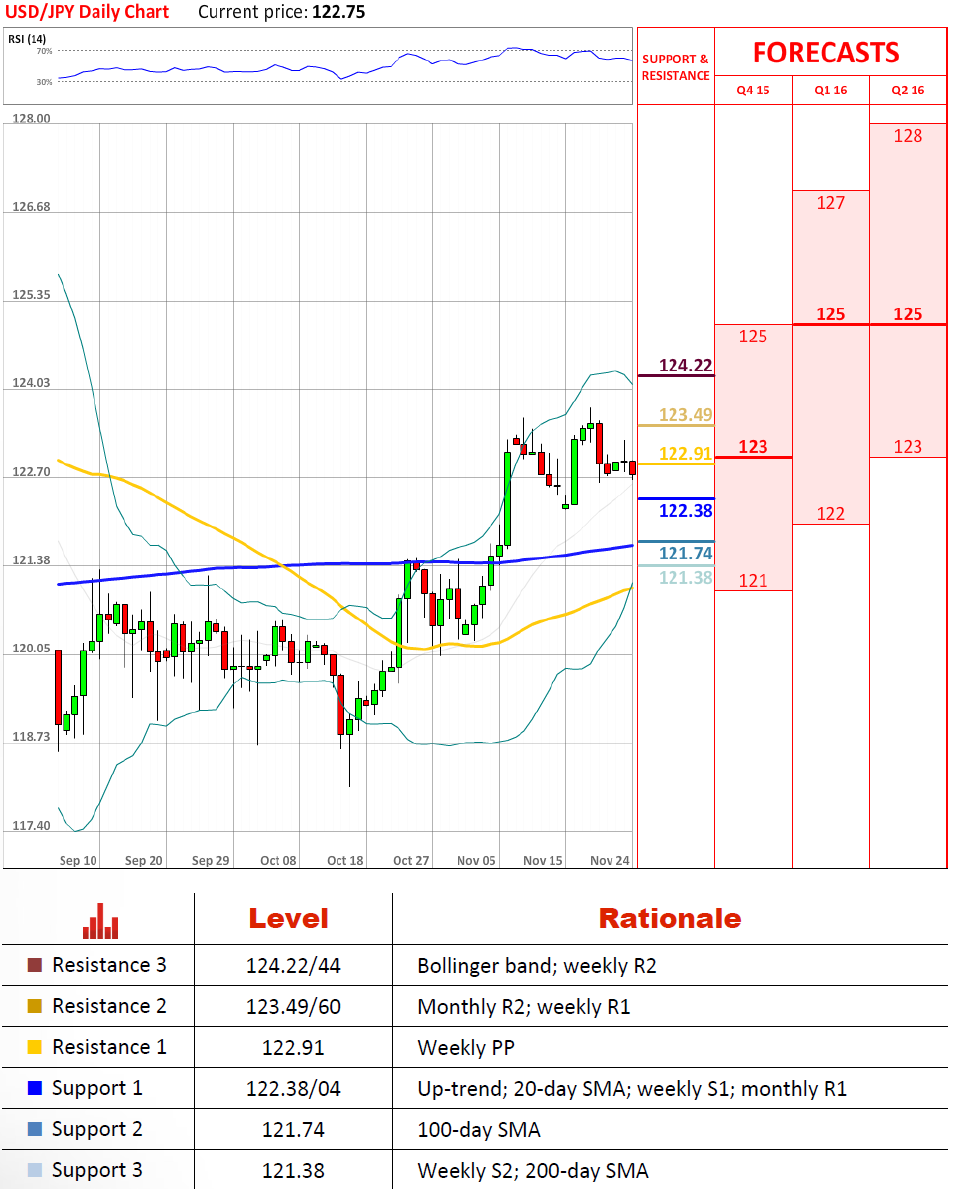
Task: Click the level cell 121.38 in table
Action: [293, 1171]
